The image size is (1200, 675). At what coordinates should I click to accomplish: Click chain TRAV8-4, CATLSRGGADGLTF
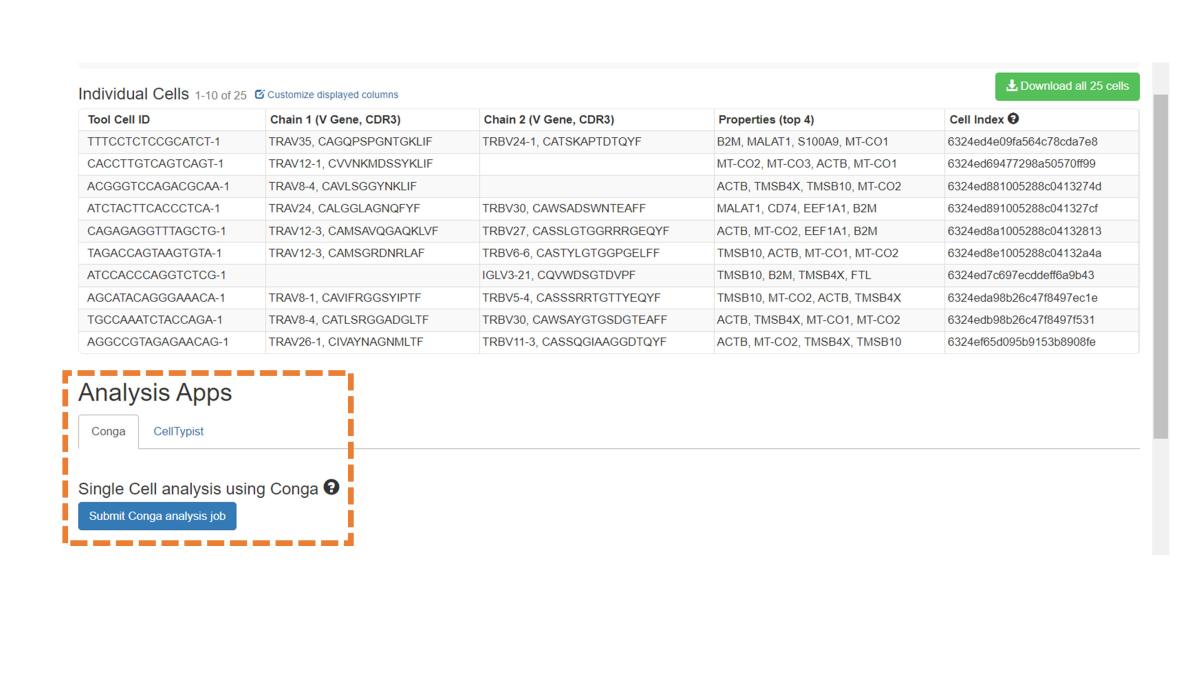[348, 320]
